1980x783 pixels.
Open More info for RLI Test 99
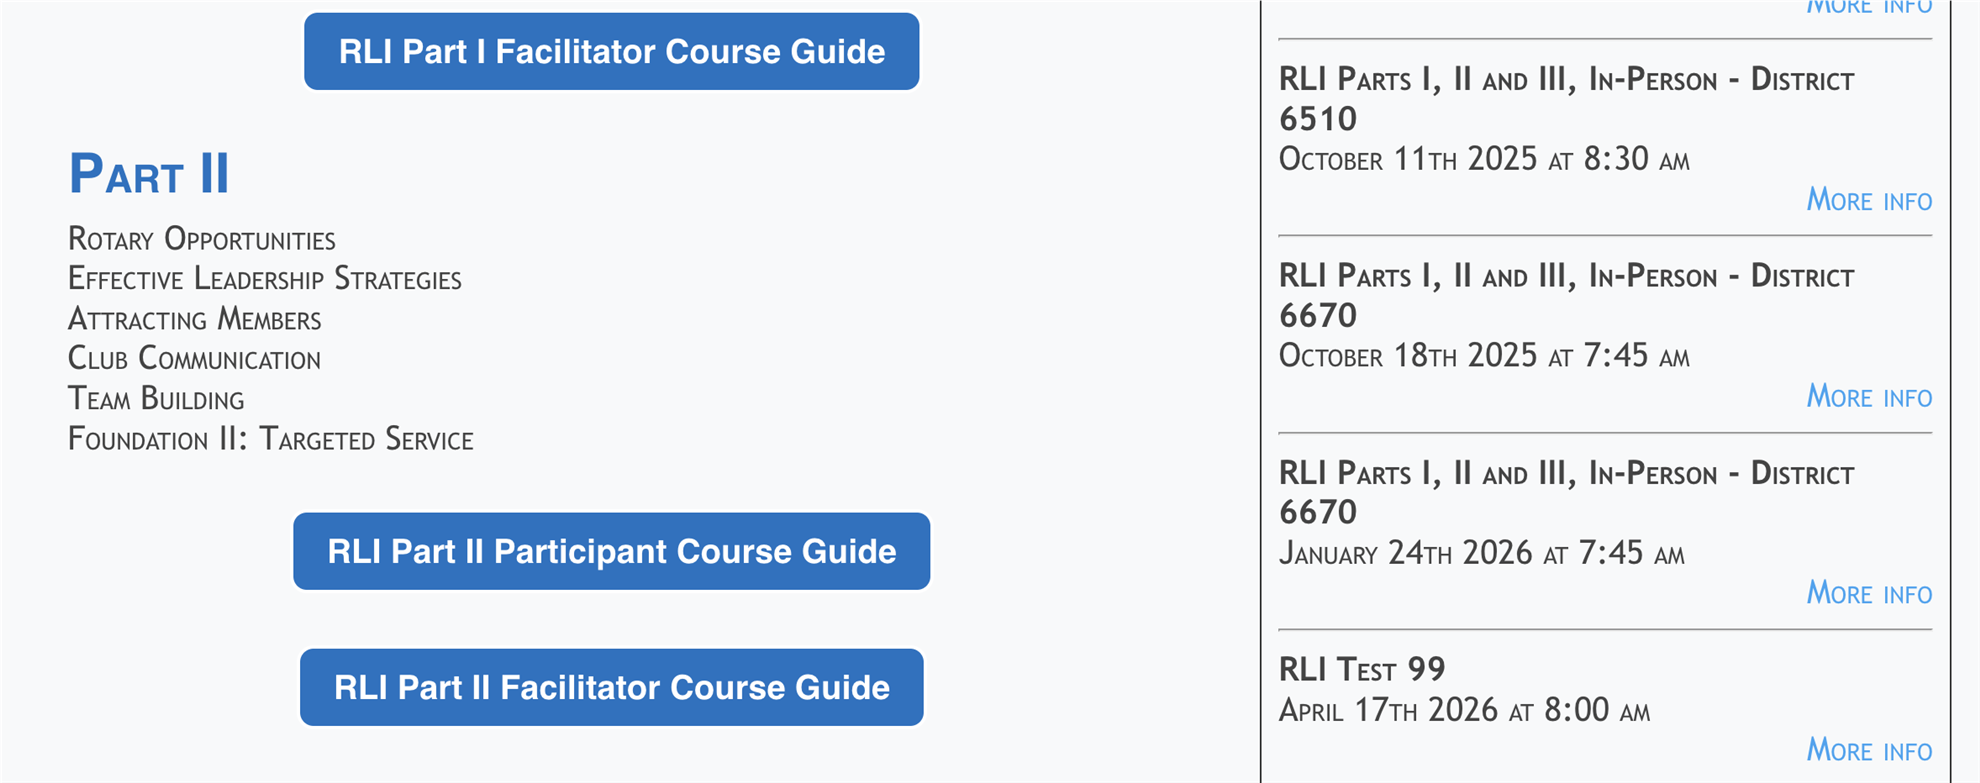click(x=1868, y=750)
